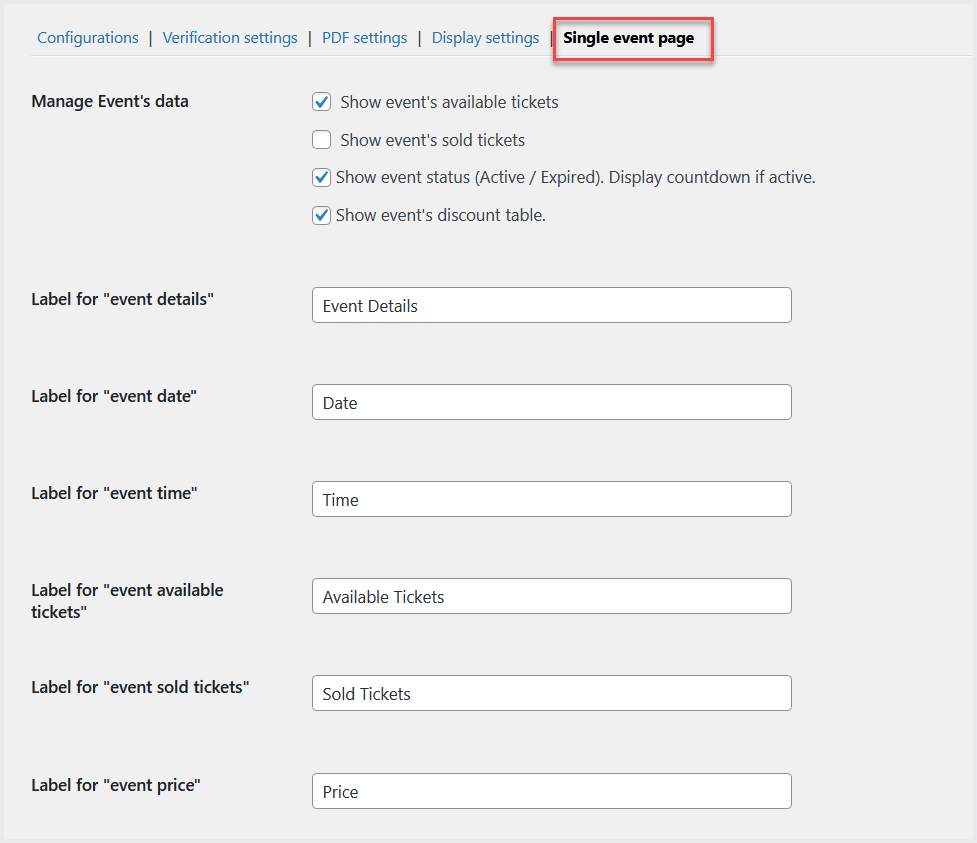Disable Show event's discount table checkbox

[322, 215]
